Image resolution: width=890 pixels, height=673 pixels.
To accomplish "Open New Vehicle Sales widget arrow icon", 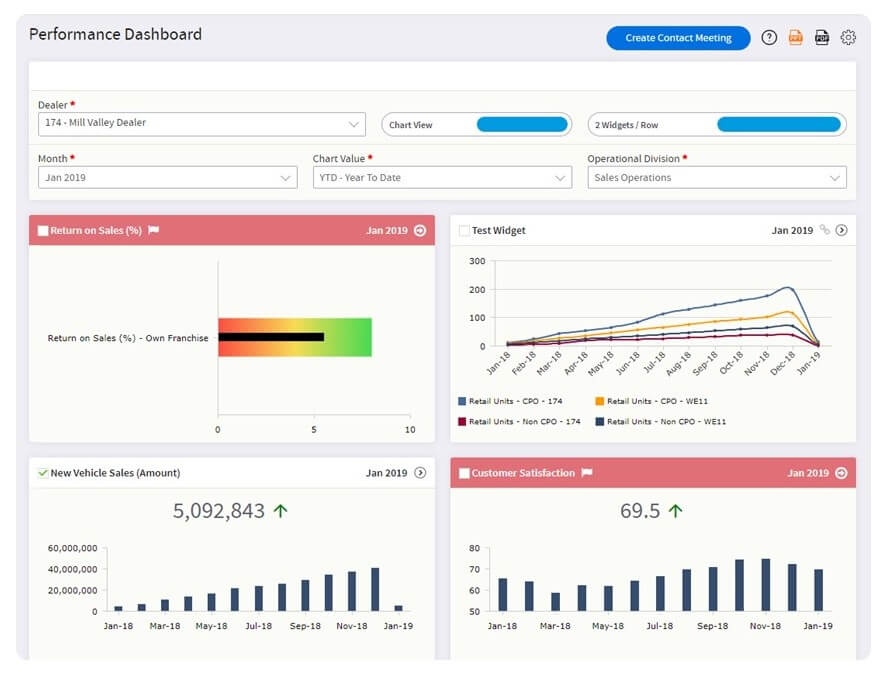I will tap(420, 473).
